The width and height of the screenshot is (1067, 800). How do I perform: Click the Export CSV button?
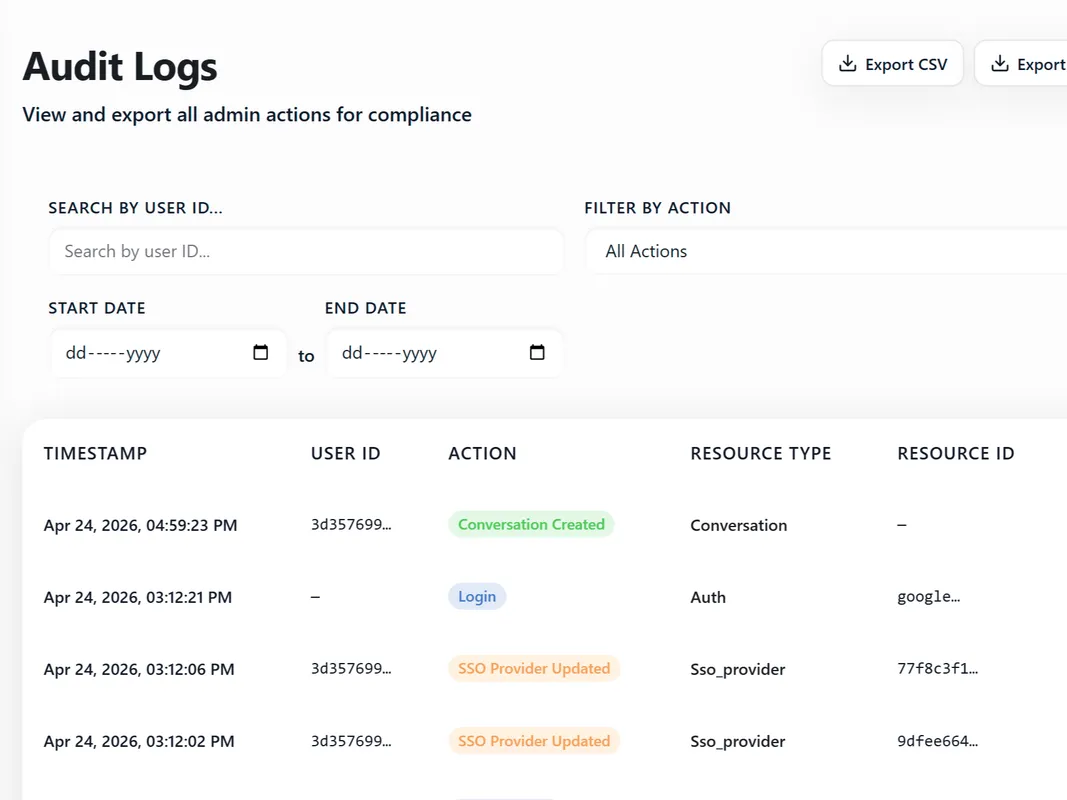pos(892,64)
